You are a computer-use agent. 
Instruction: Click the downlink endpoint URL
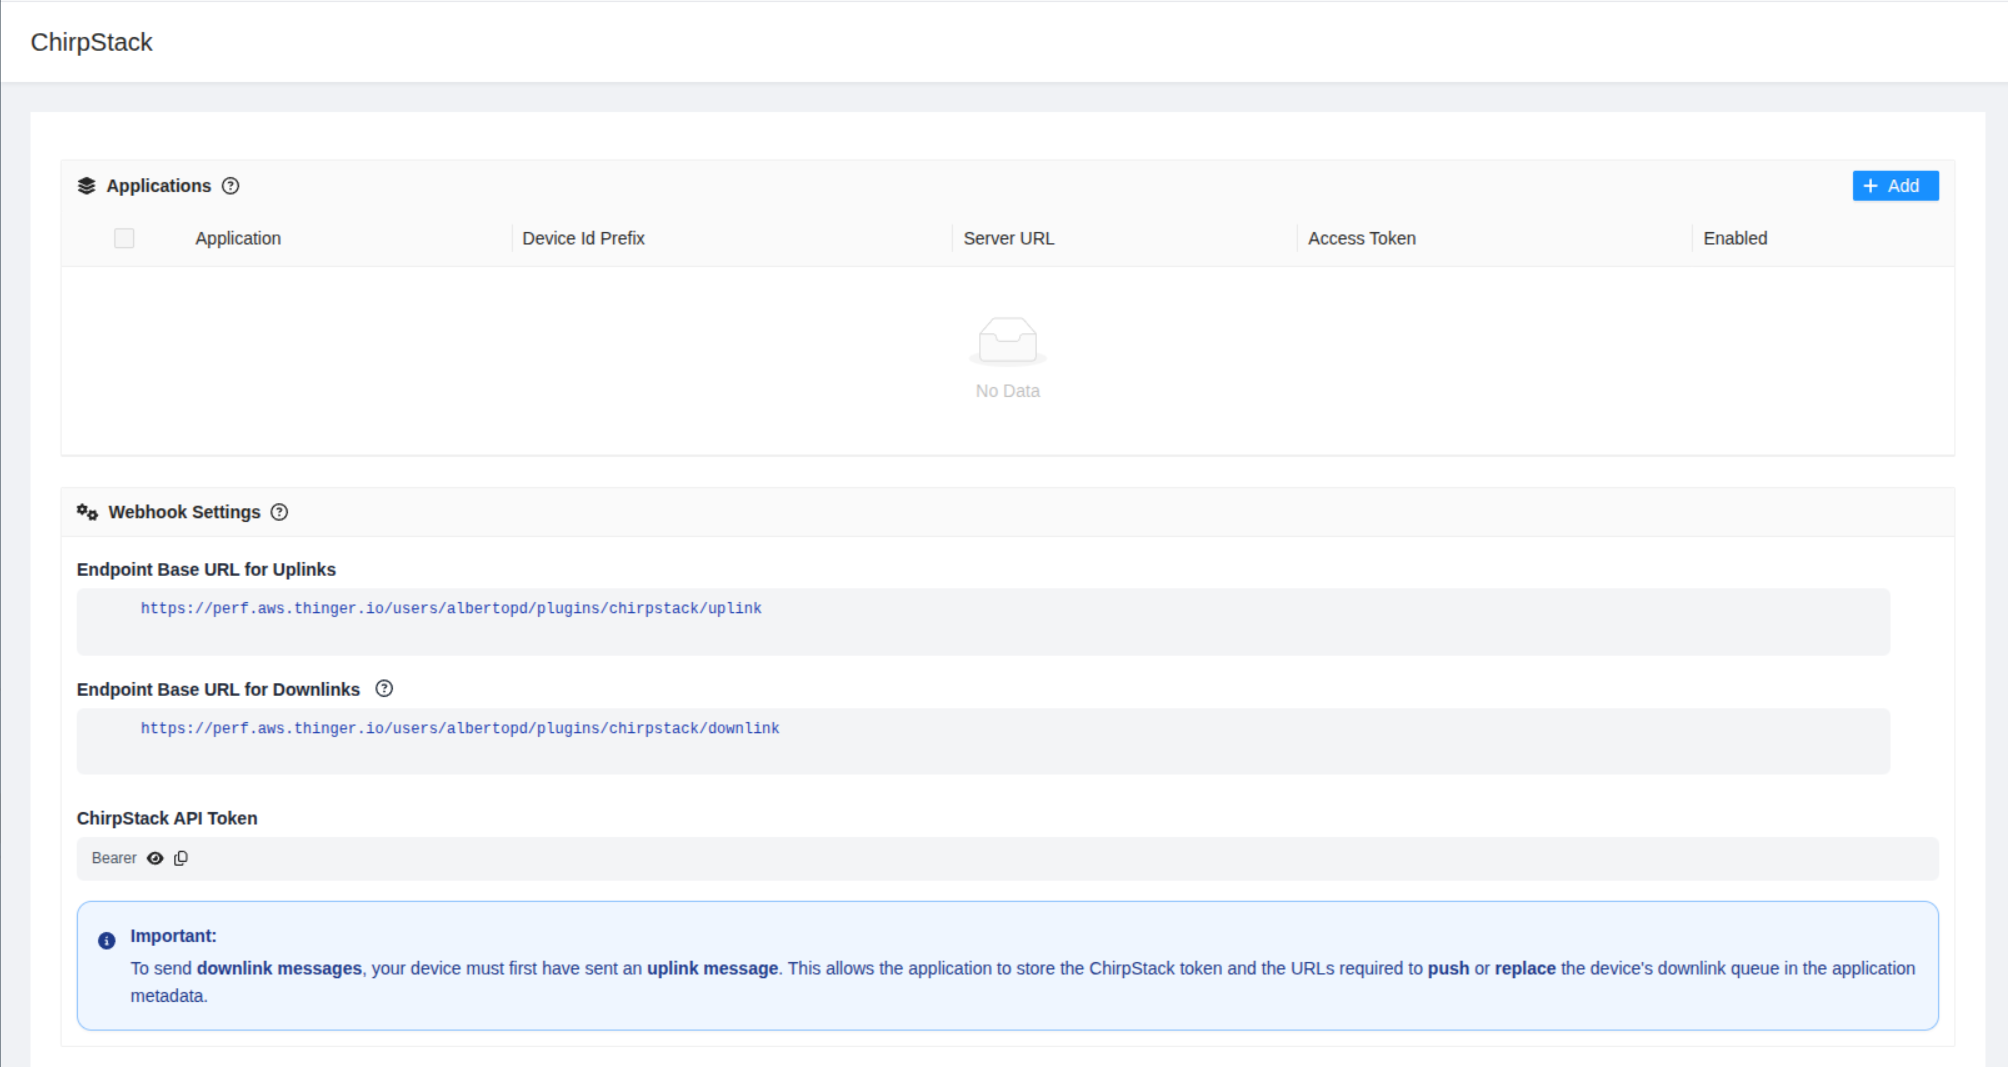click(x=460, y=728)
